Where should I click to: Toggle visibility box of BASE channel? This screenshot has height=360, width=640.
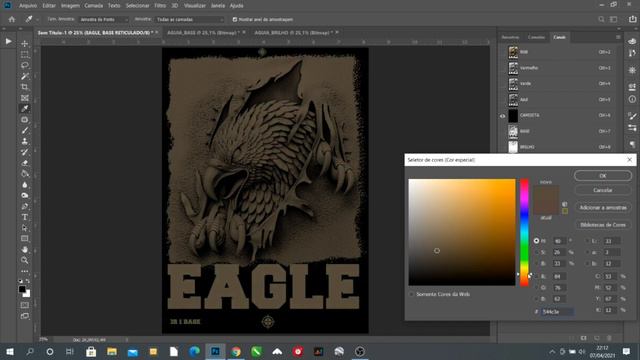coord(502,131)
